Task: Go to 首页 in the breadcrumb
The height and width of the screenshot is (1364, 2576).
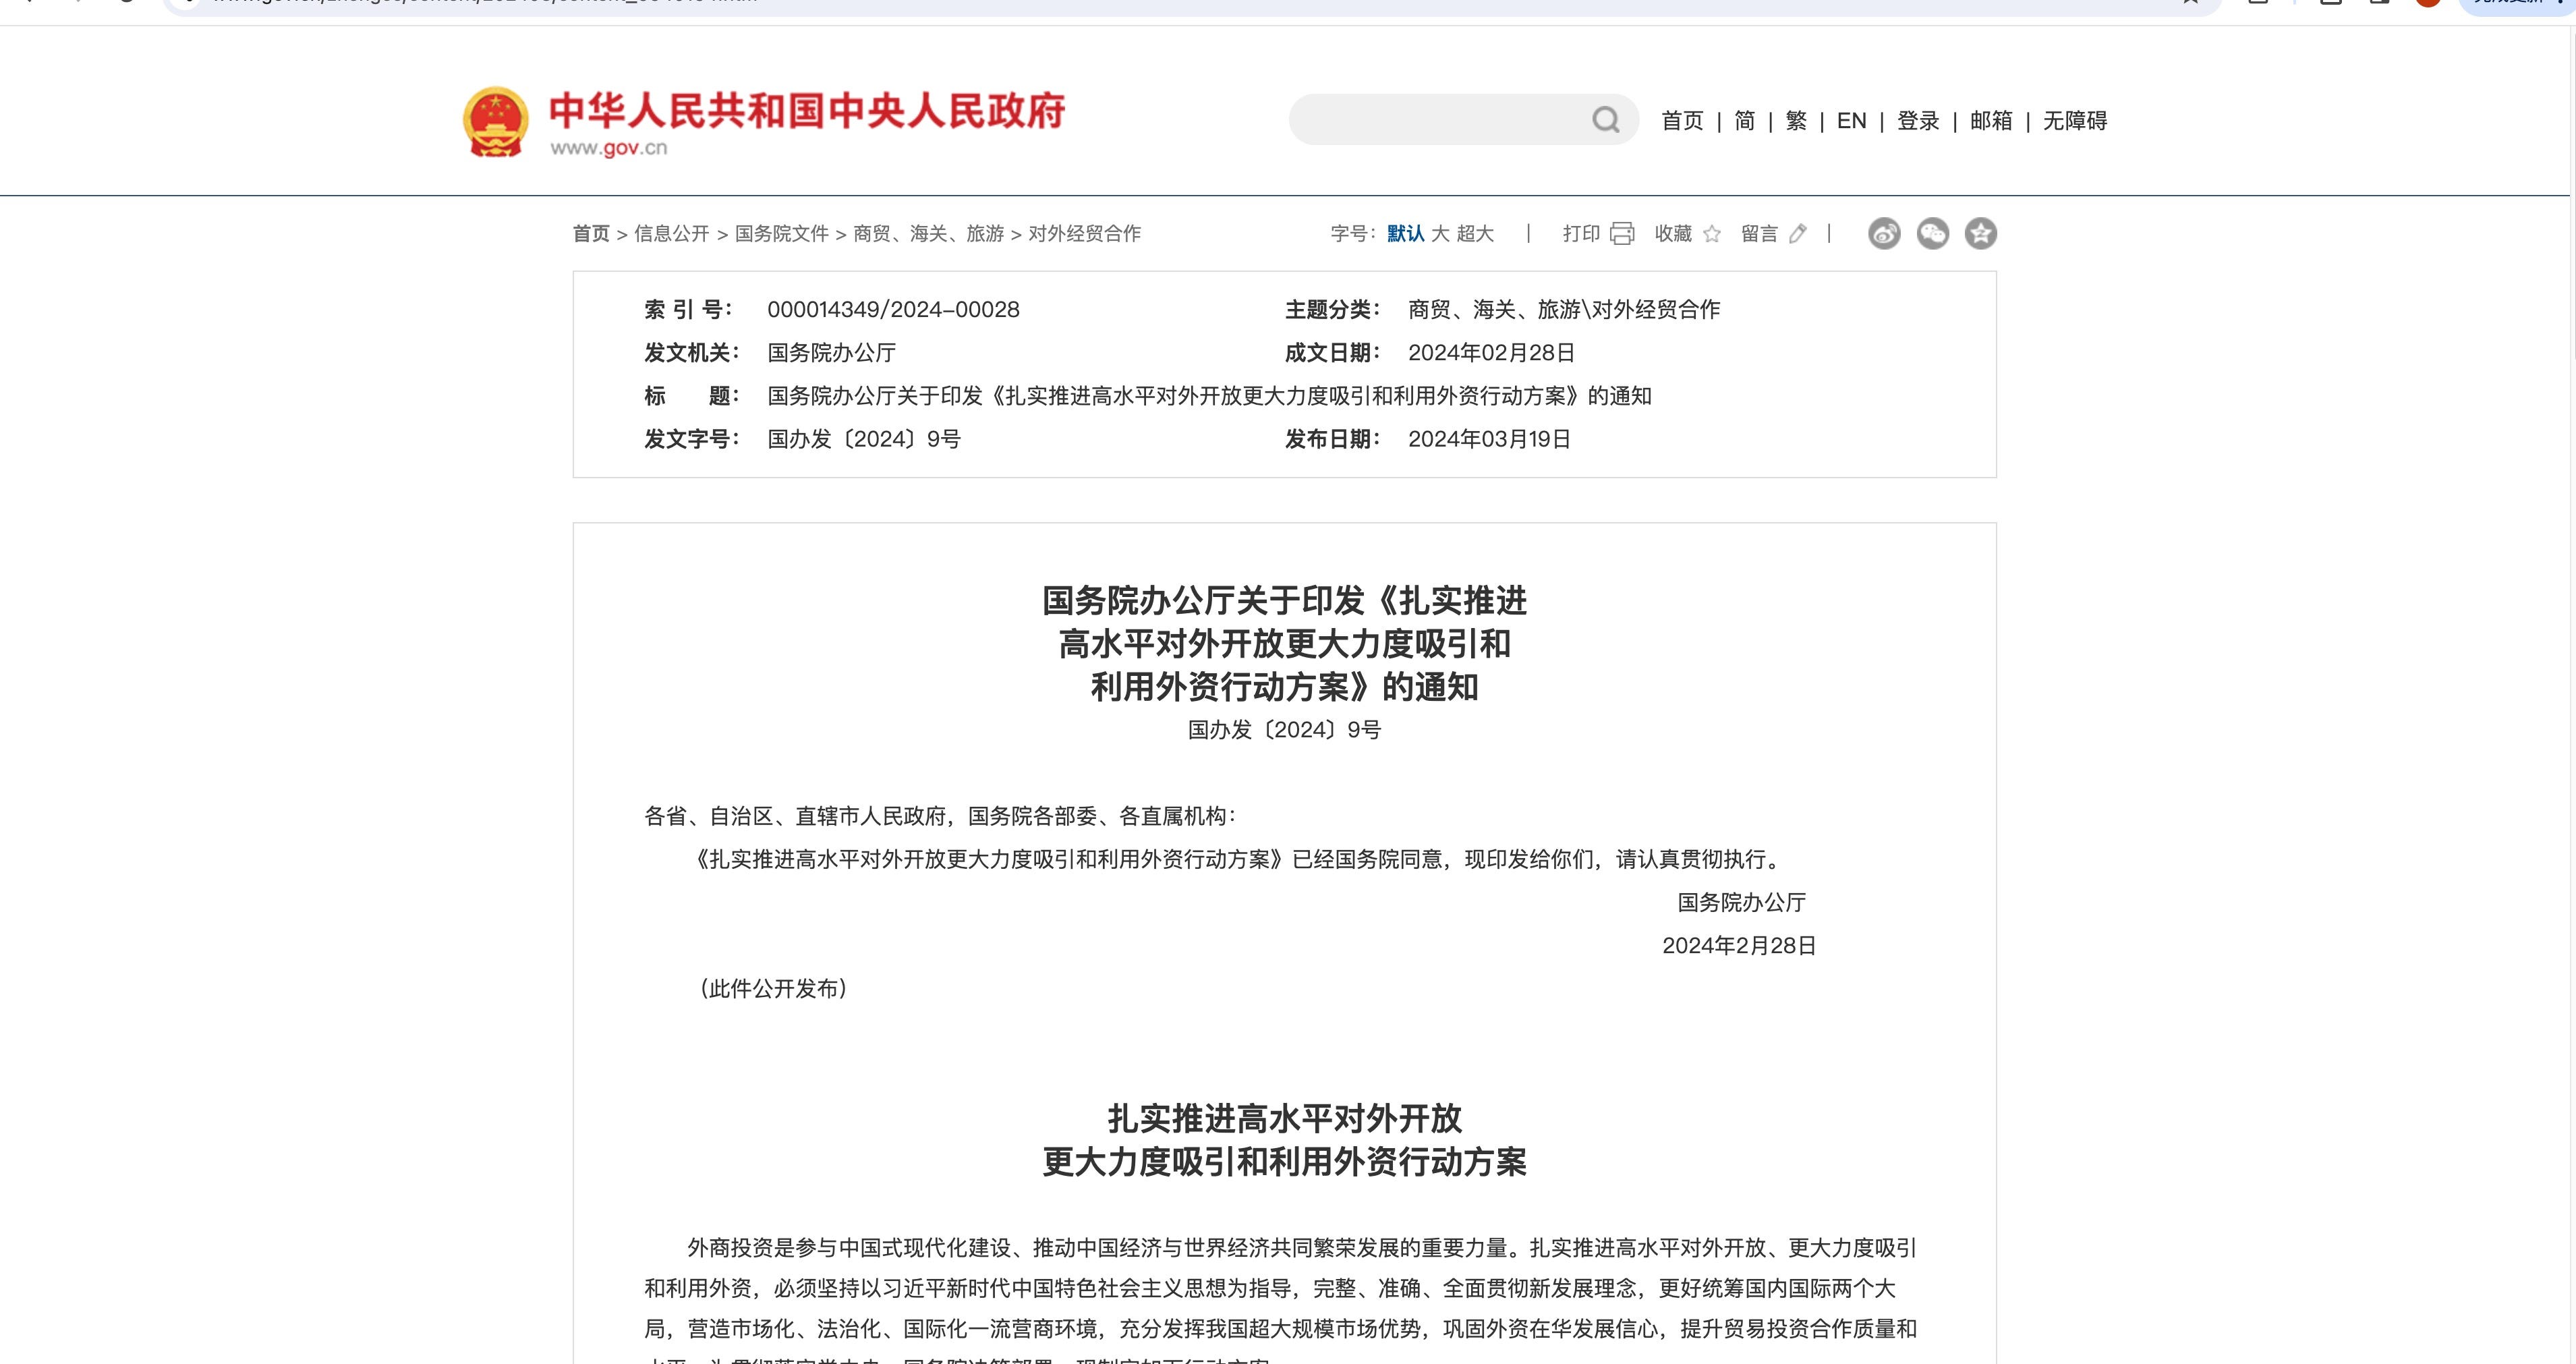Action: [591, 234]
